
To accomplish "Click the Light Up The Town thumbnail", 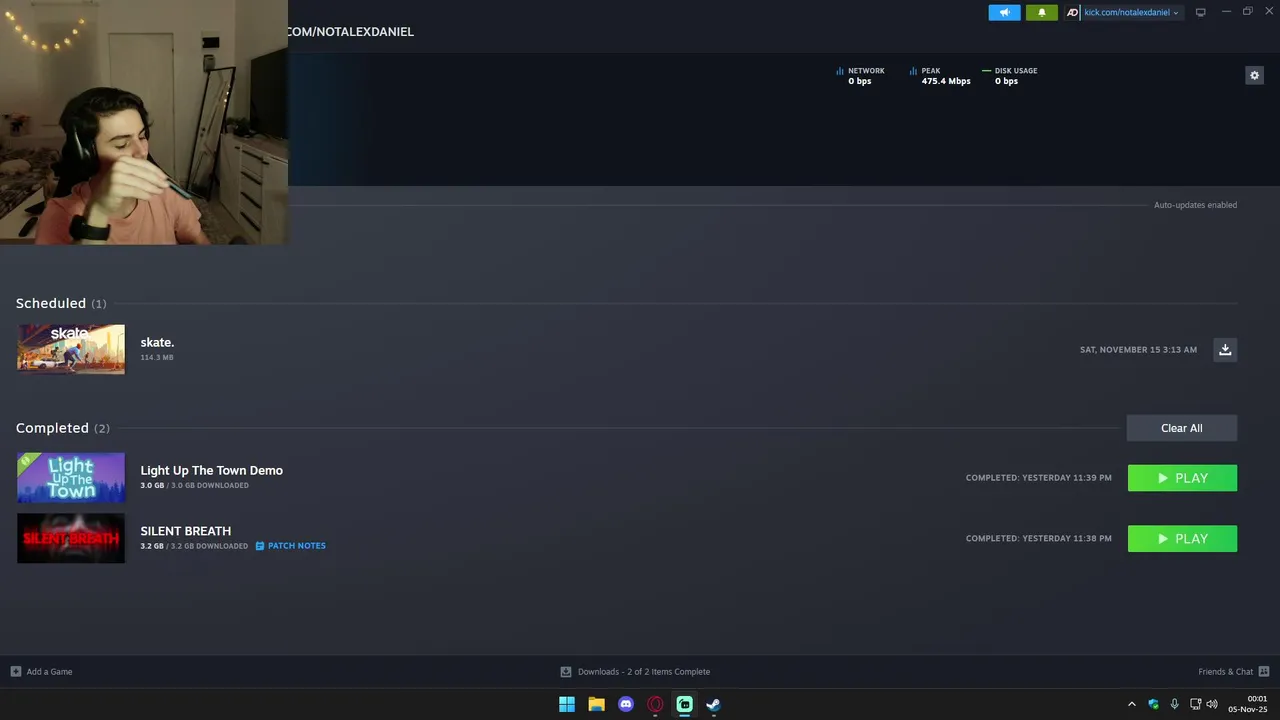I will 71,478.
